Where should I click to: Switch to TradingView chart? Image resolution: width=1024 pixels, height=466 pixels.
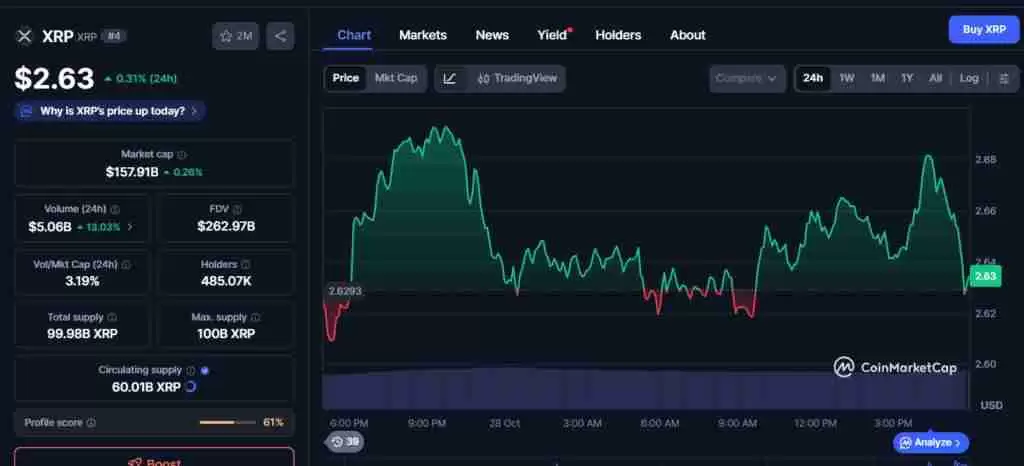[517, 78]
